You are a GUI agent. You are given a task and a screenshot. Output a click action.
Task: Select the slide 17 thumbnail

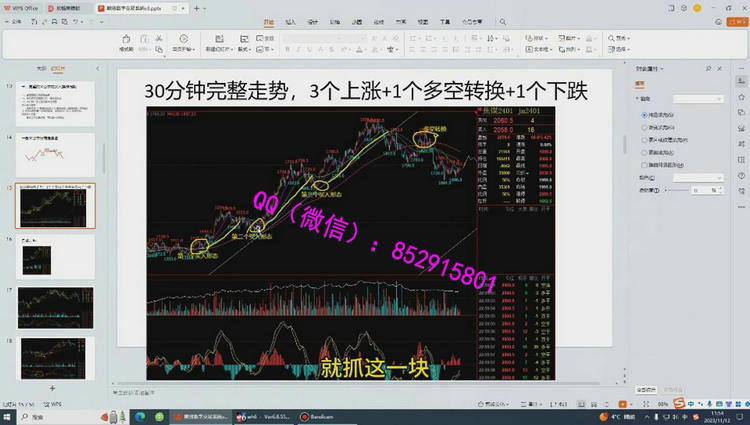(x=55, y=305)
